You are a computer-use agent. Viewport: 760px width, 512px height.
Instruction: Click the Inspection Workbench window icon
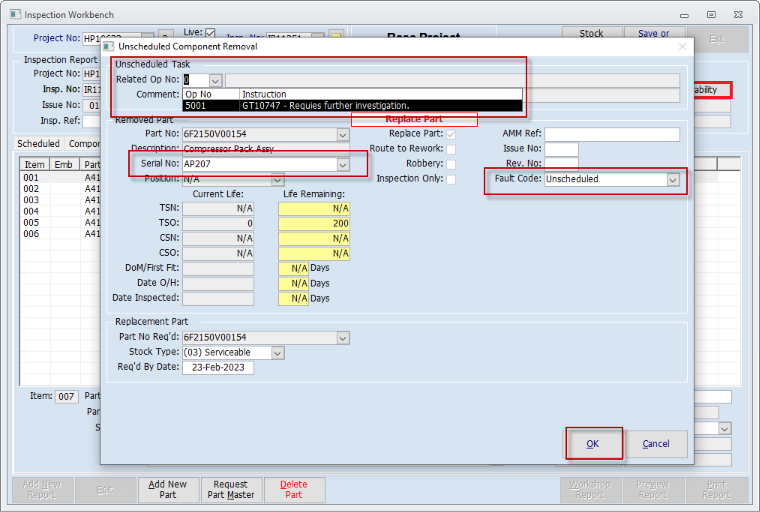point(13,15)
